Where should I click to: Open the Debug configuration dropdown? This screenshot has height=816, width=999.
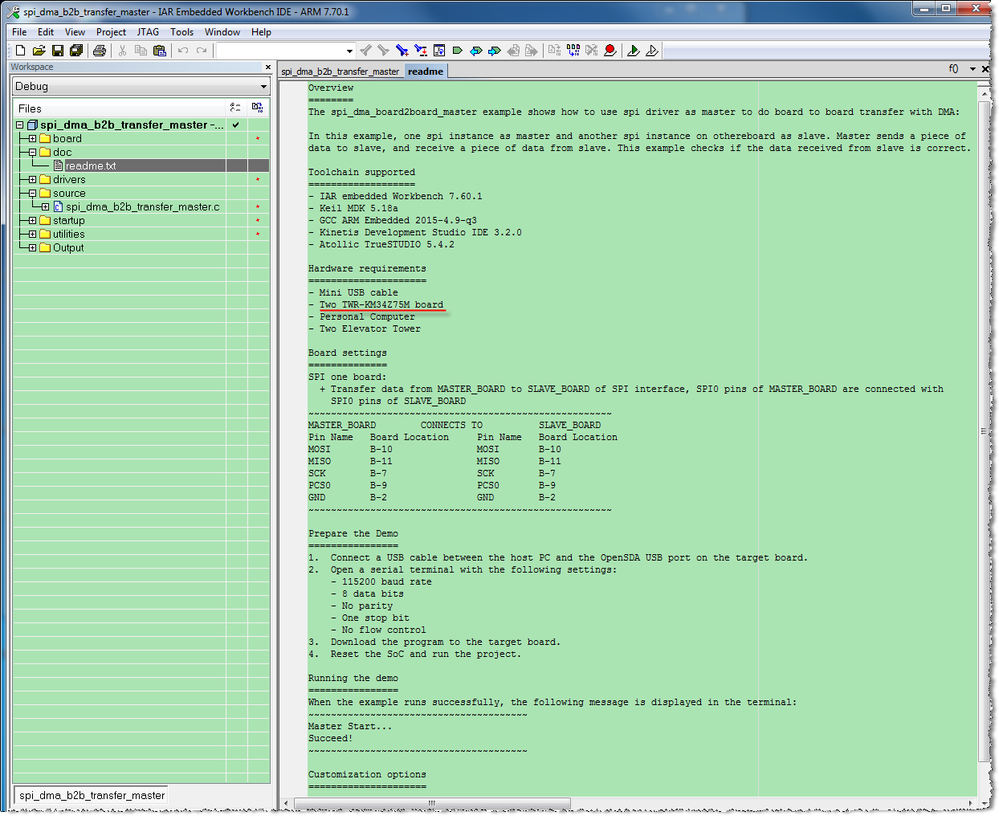tap(262, 87)
